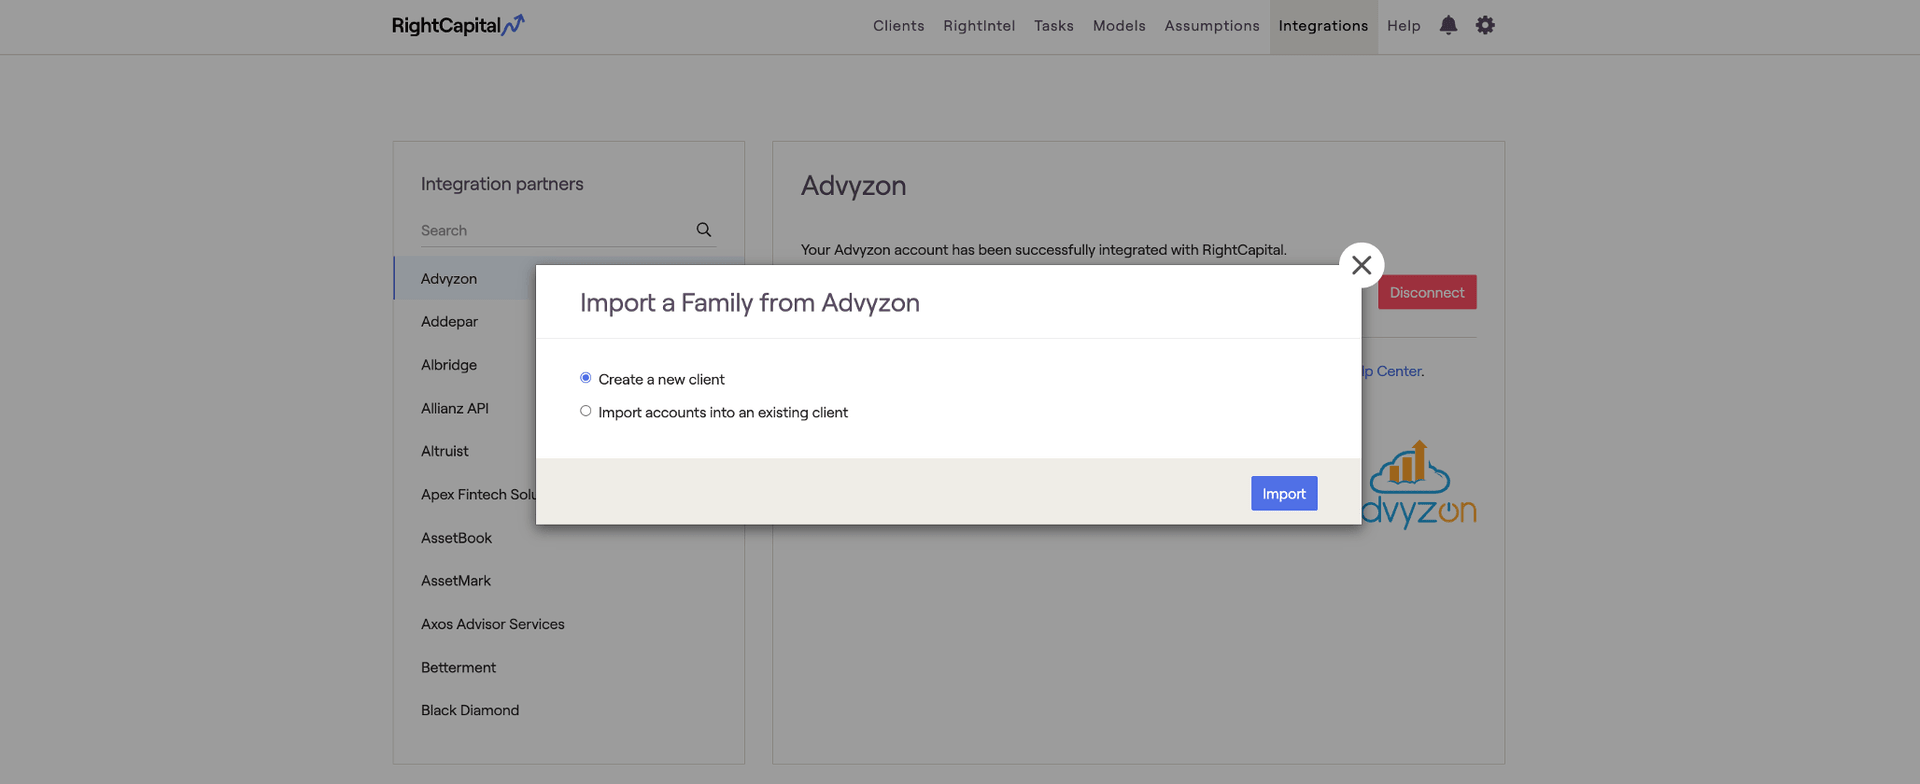The width and height of the screenshot is (1920, 784).
Task: Navigate to Assumptions
Action: point(1211,26)
